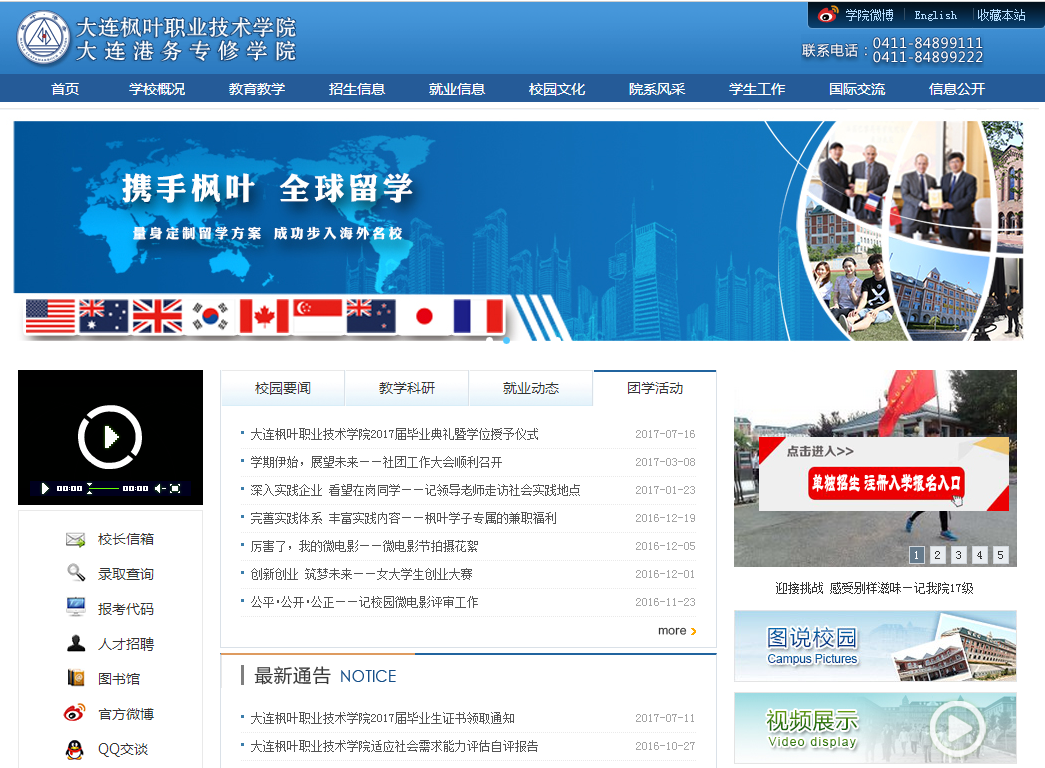
Task: Click the QQ交谈 penguin icon
Action: (76, 749)
